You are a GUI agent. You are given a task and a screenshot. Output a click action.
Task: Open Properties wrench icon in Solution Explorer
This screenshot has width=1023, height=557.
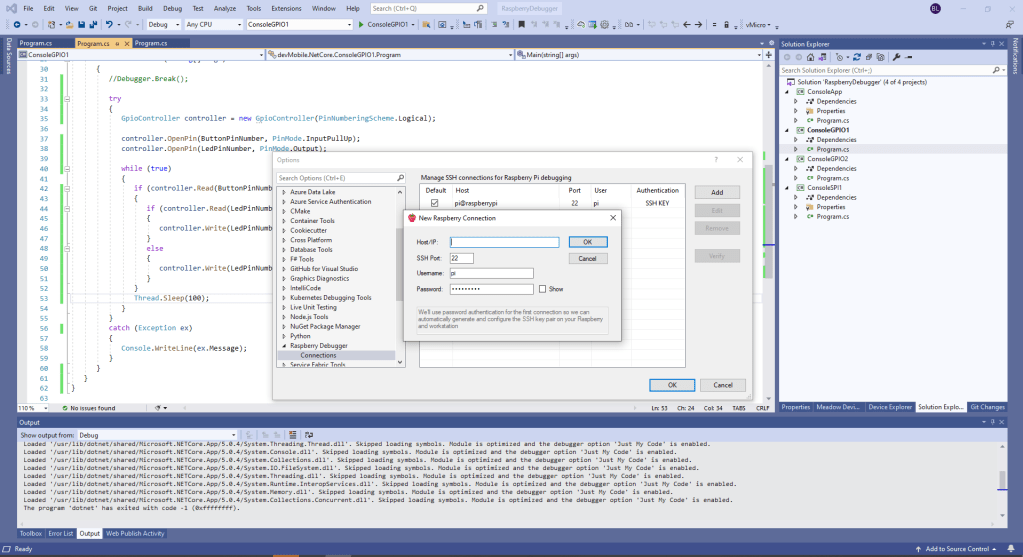click(896, 57)
